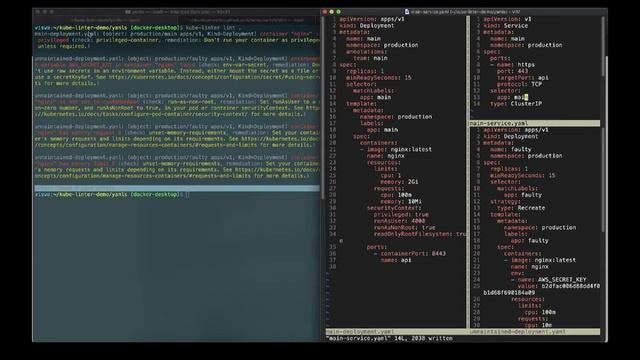Viewport: 640px width, 360px height.
Task: Click the unmaintained-deployment.yaml status line
Action: click(535, 332)
